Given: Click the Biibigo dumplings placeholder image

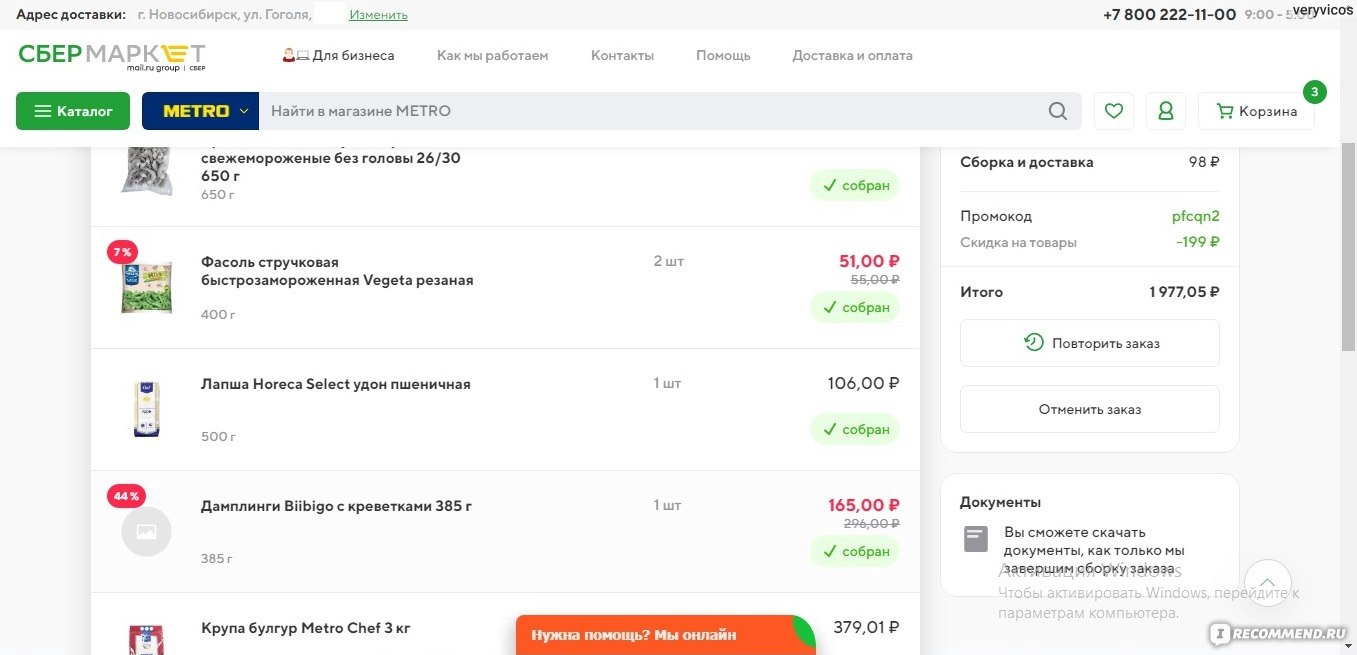Looking at the screenshot, I should 146,531.
